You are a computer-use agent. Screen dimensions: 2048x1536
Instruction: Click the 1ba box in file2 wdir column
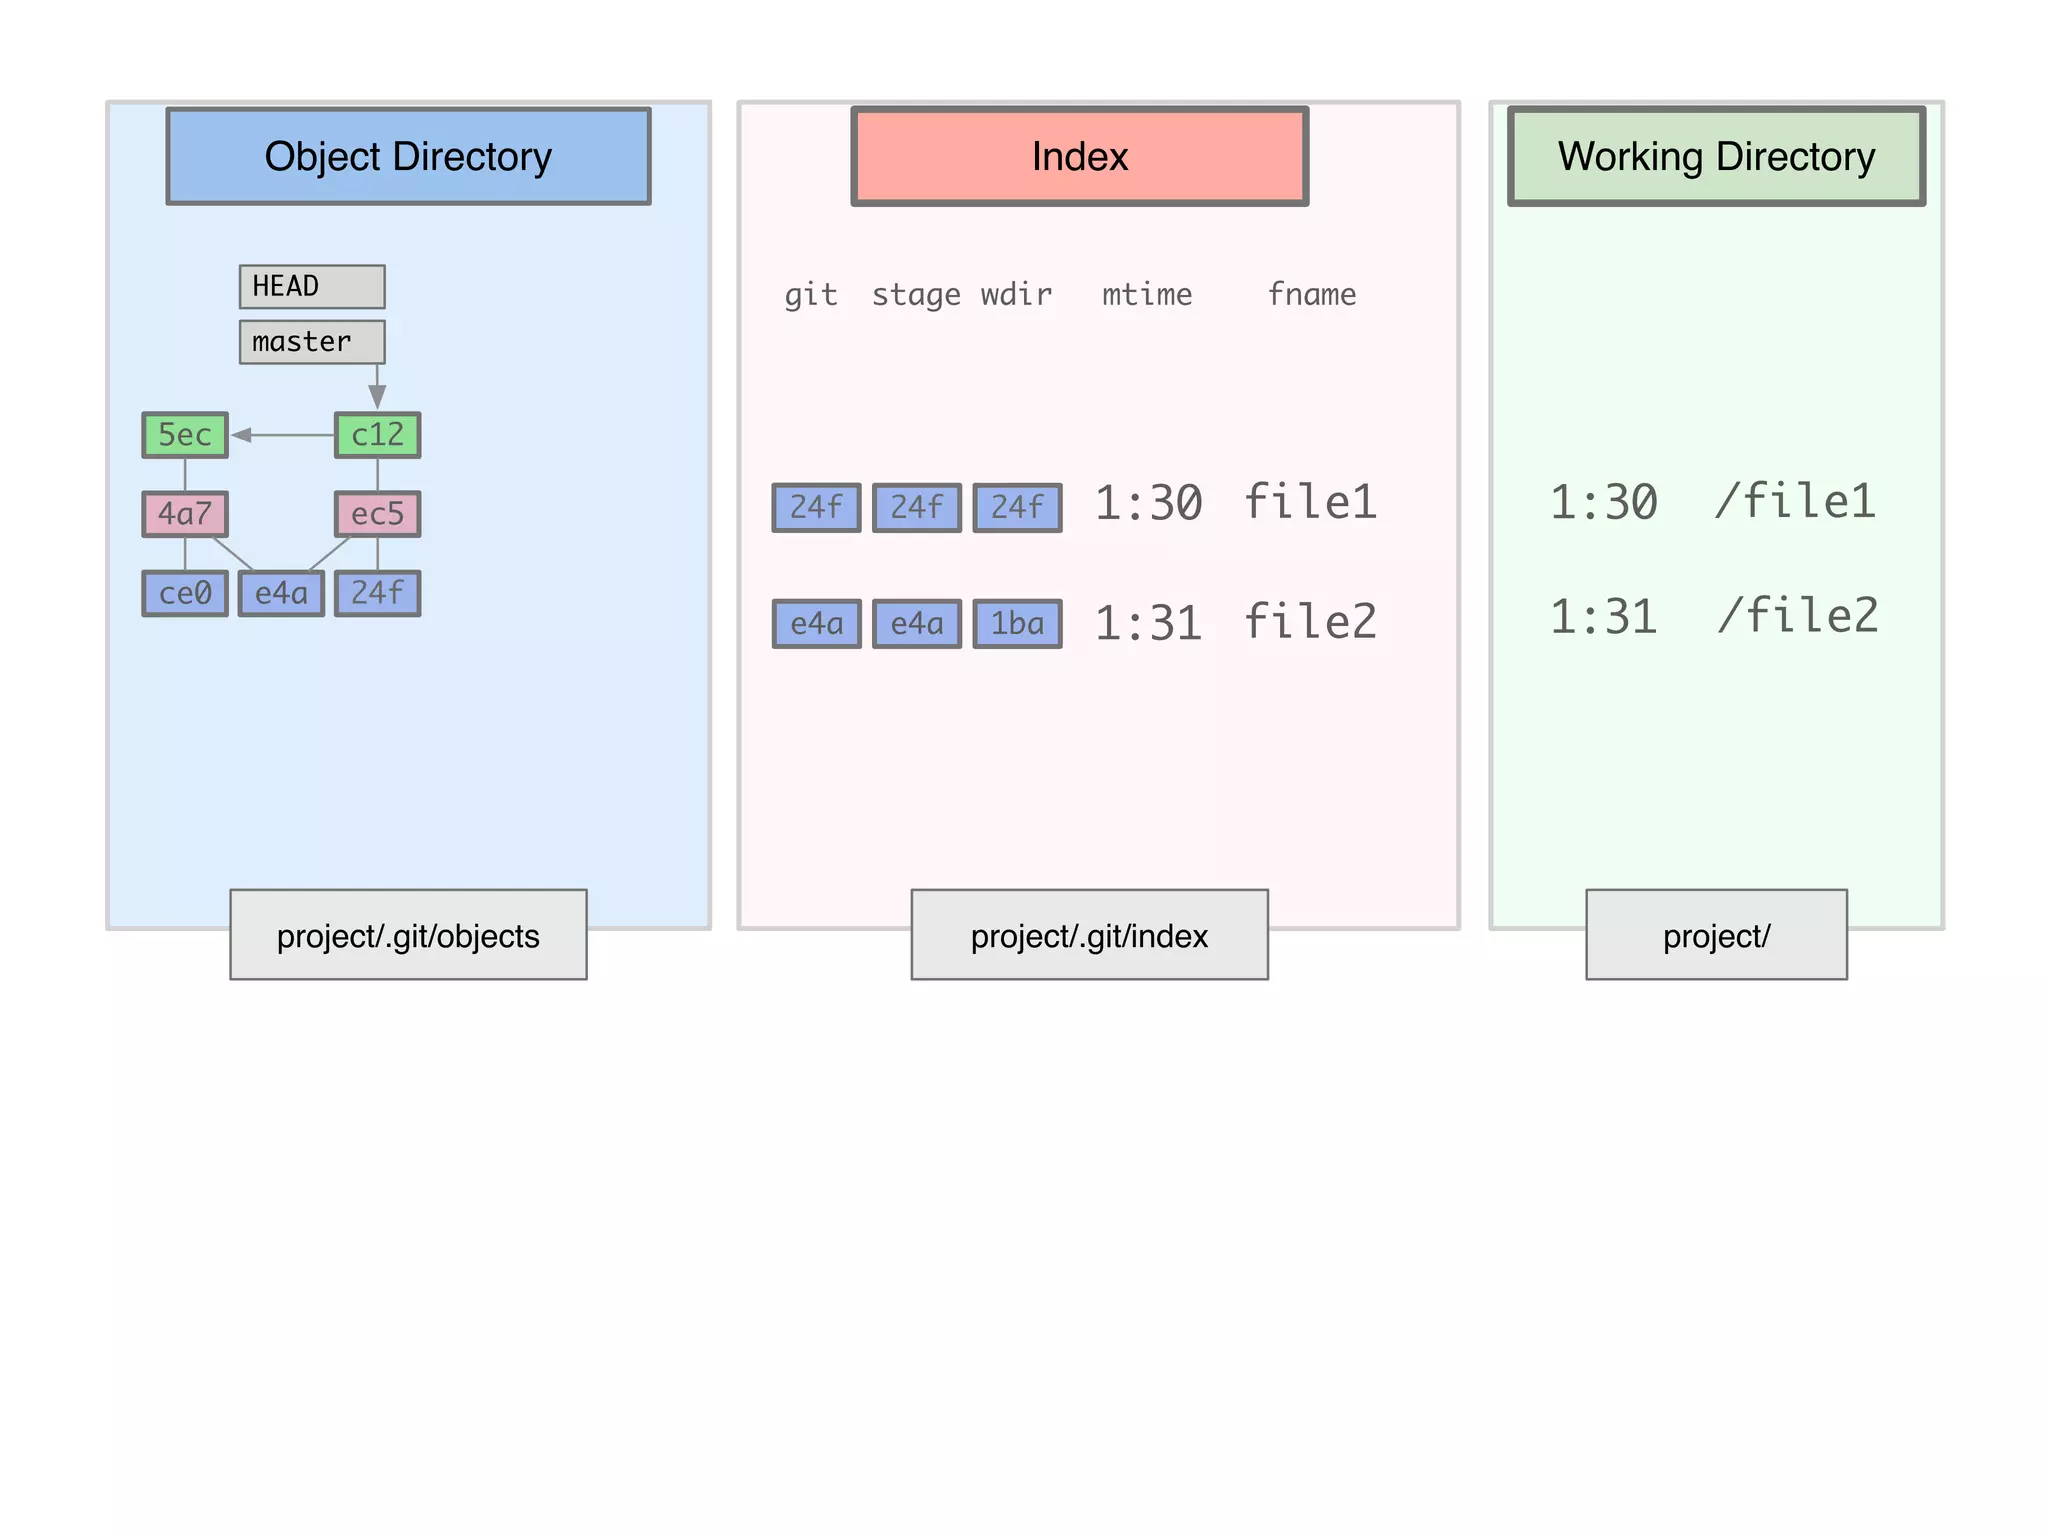pyautogui.click(x=1017, y=624)
